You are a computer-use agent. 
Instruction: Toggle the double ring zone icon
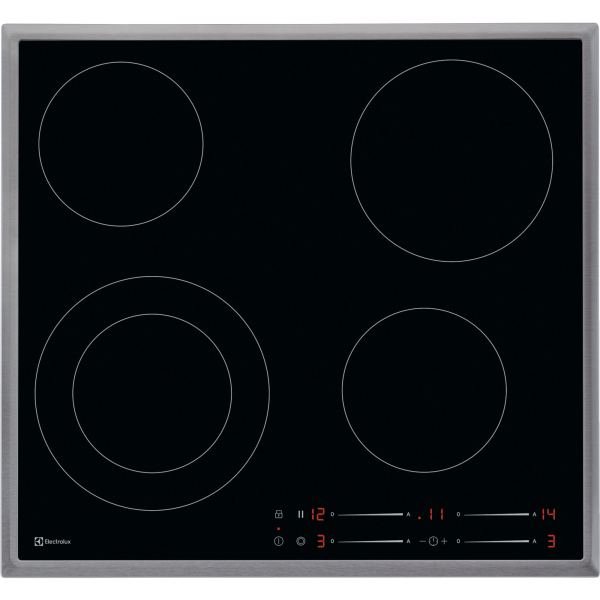pyautogui.click(x=300, y=541)
